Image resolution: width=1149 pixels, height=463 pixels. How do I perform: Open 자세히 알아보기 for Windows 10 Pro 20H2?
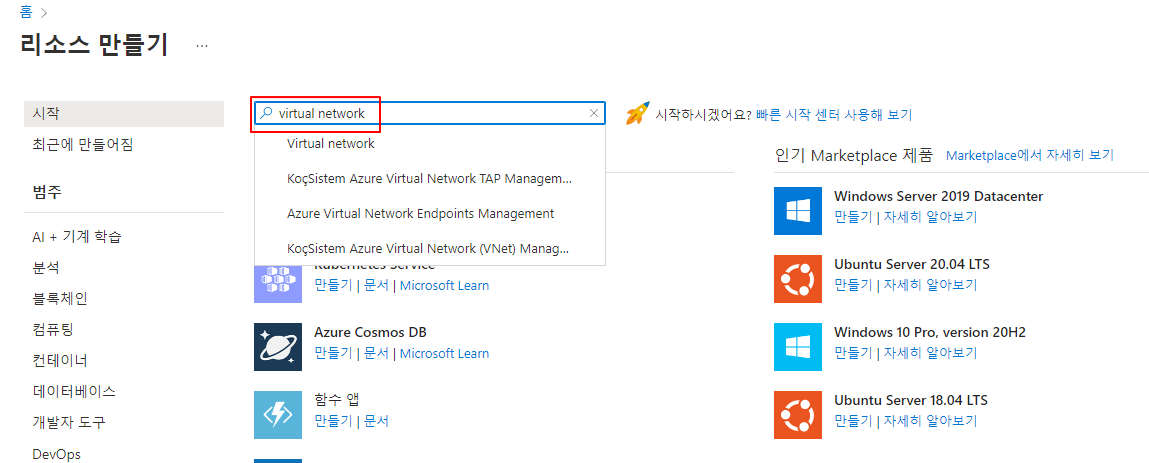(x=930, y=353)
